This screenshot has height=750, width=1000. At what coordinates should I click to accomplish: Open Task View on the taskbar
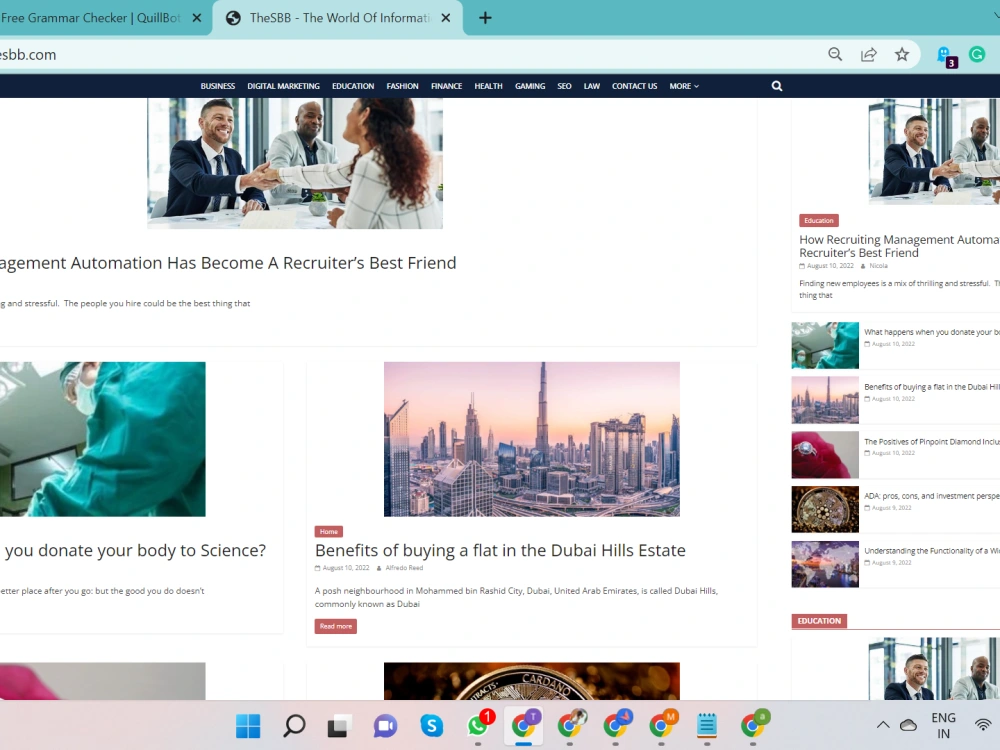pos(339,726)
